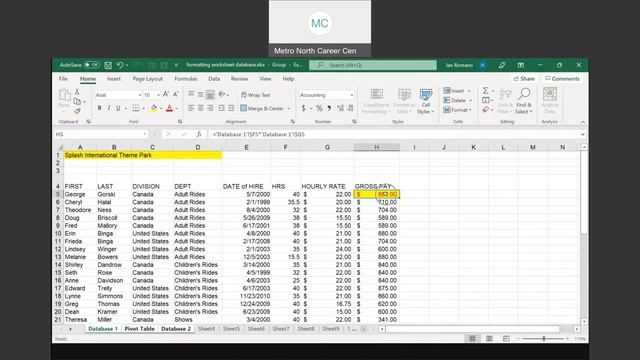The height and width of the screenshot is (360, 640).
Task: Open the Page Layout ribbon tab
Action: [148, 79]
